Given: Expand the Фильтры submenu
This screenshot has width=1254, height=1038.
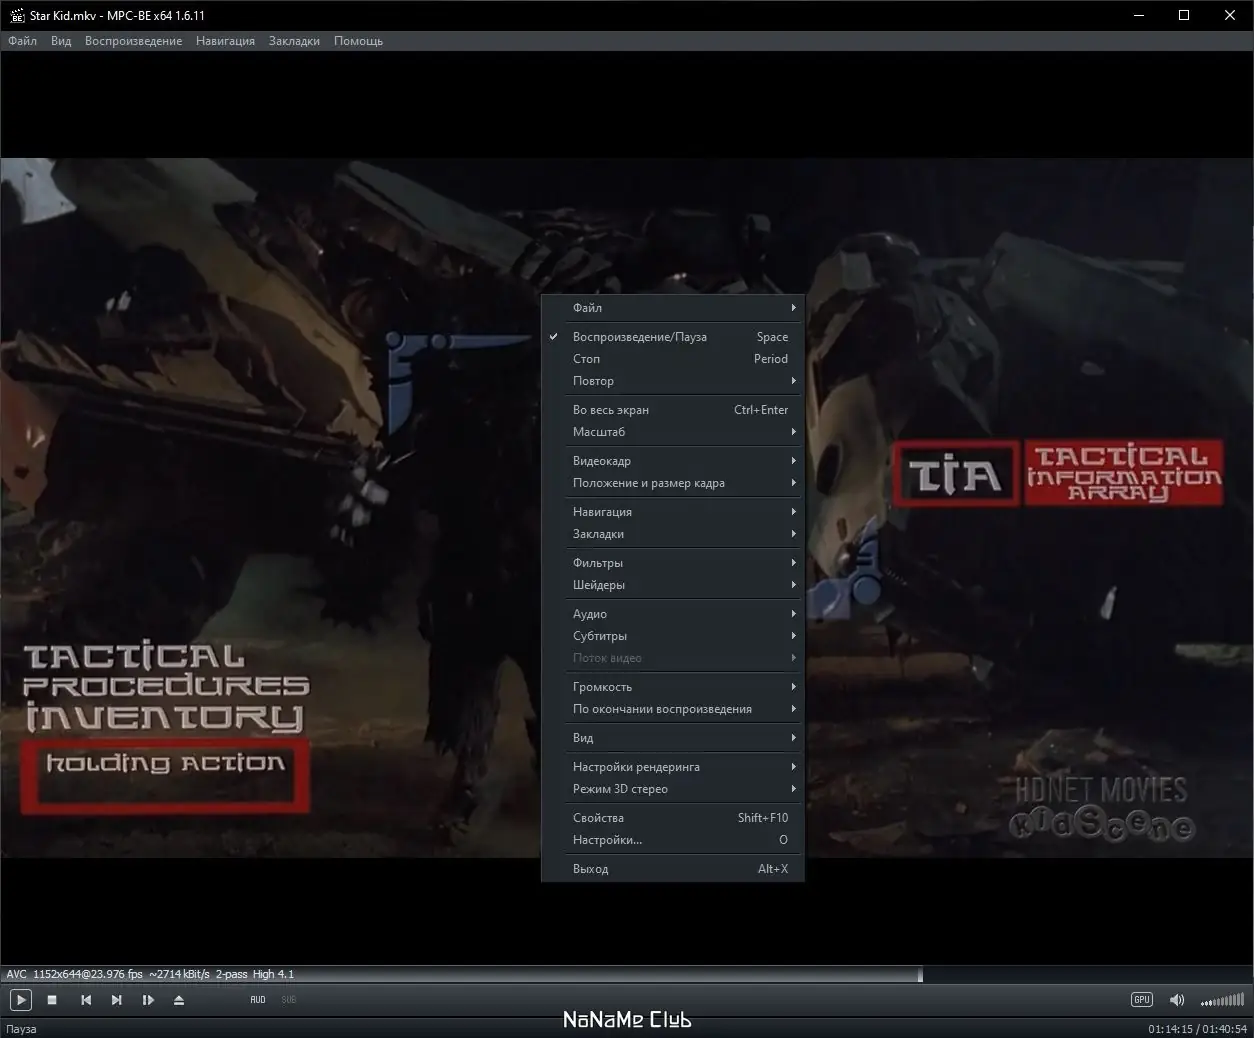Looking at the screenshot, I should click(673, 563).
